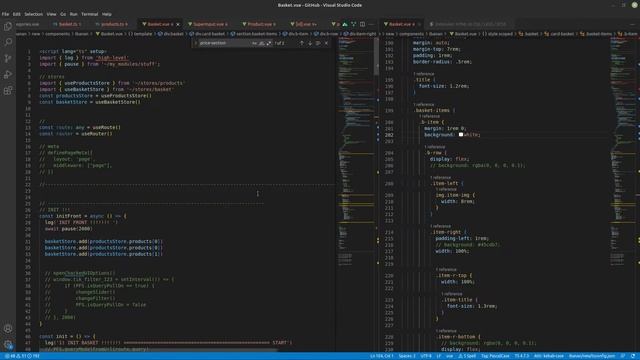Expand the replace field in the find widget
Screen dimensions: 640x360
[196, 43]
